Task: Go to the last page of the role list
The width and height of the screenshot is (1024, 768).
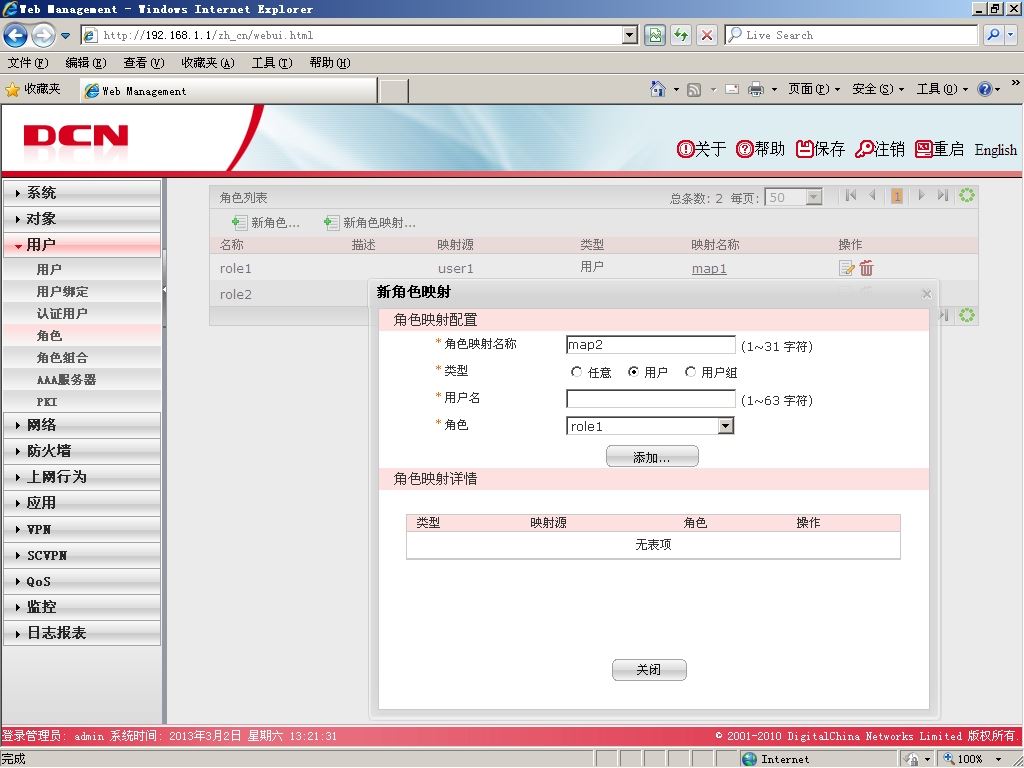Action: click(942, 195)
